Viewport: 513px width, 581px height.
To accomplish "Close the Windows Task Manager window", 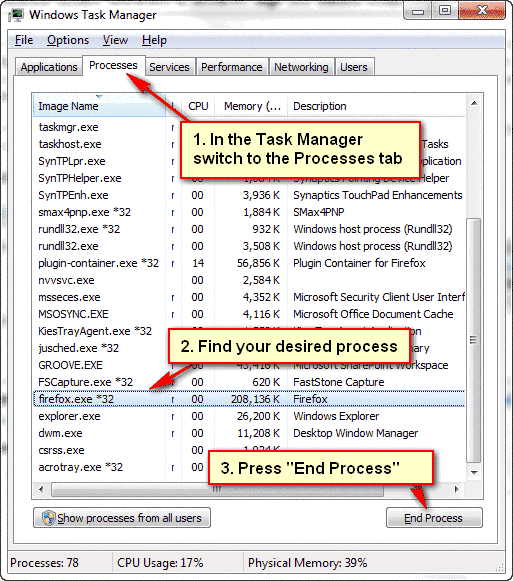I will point(482,11).
